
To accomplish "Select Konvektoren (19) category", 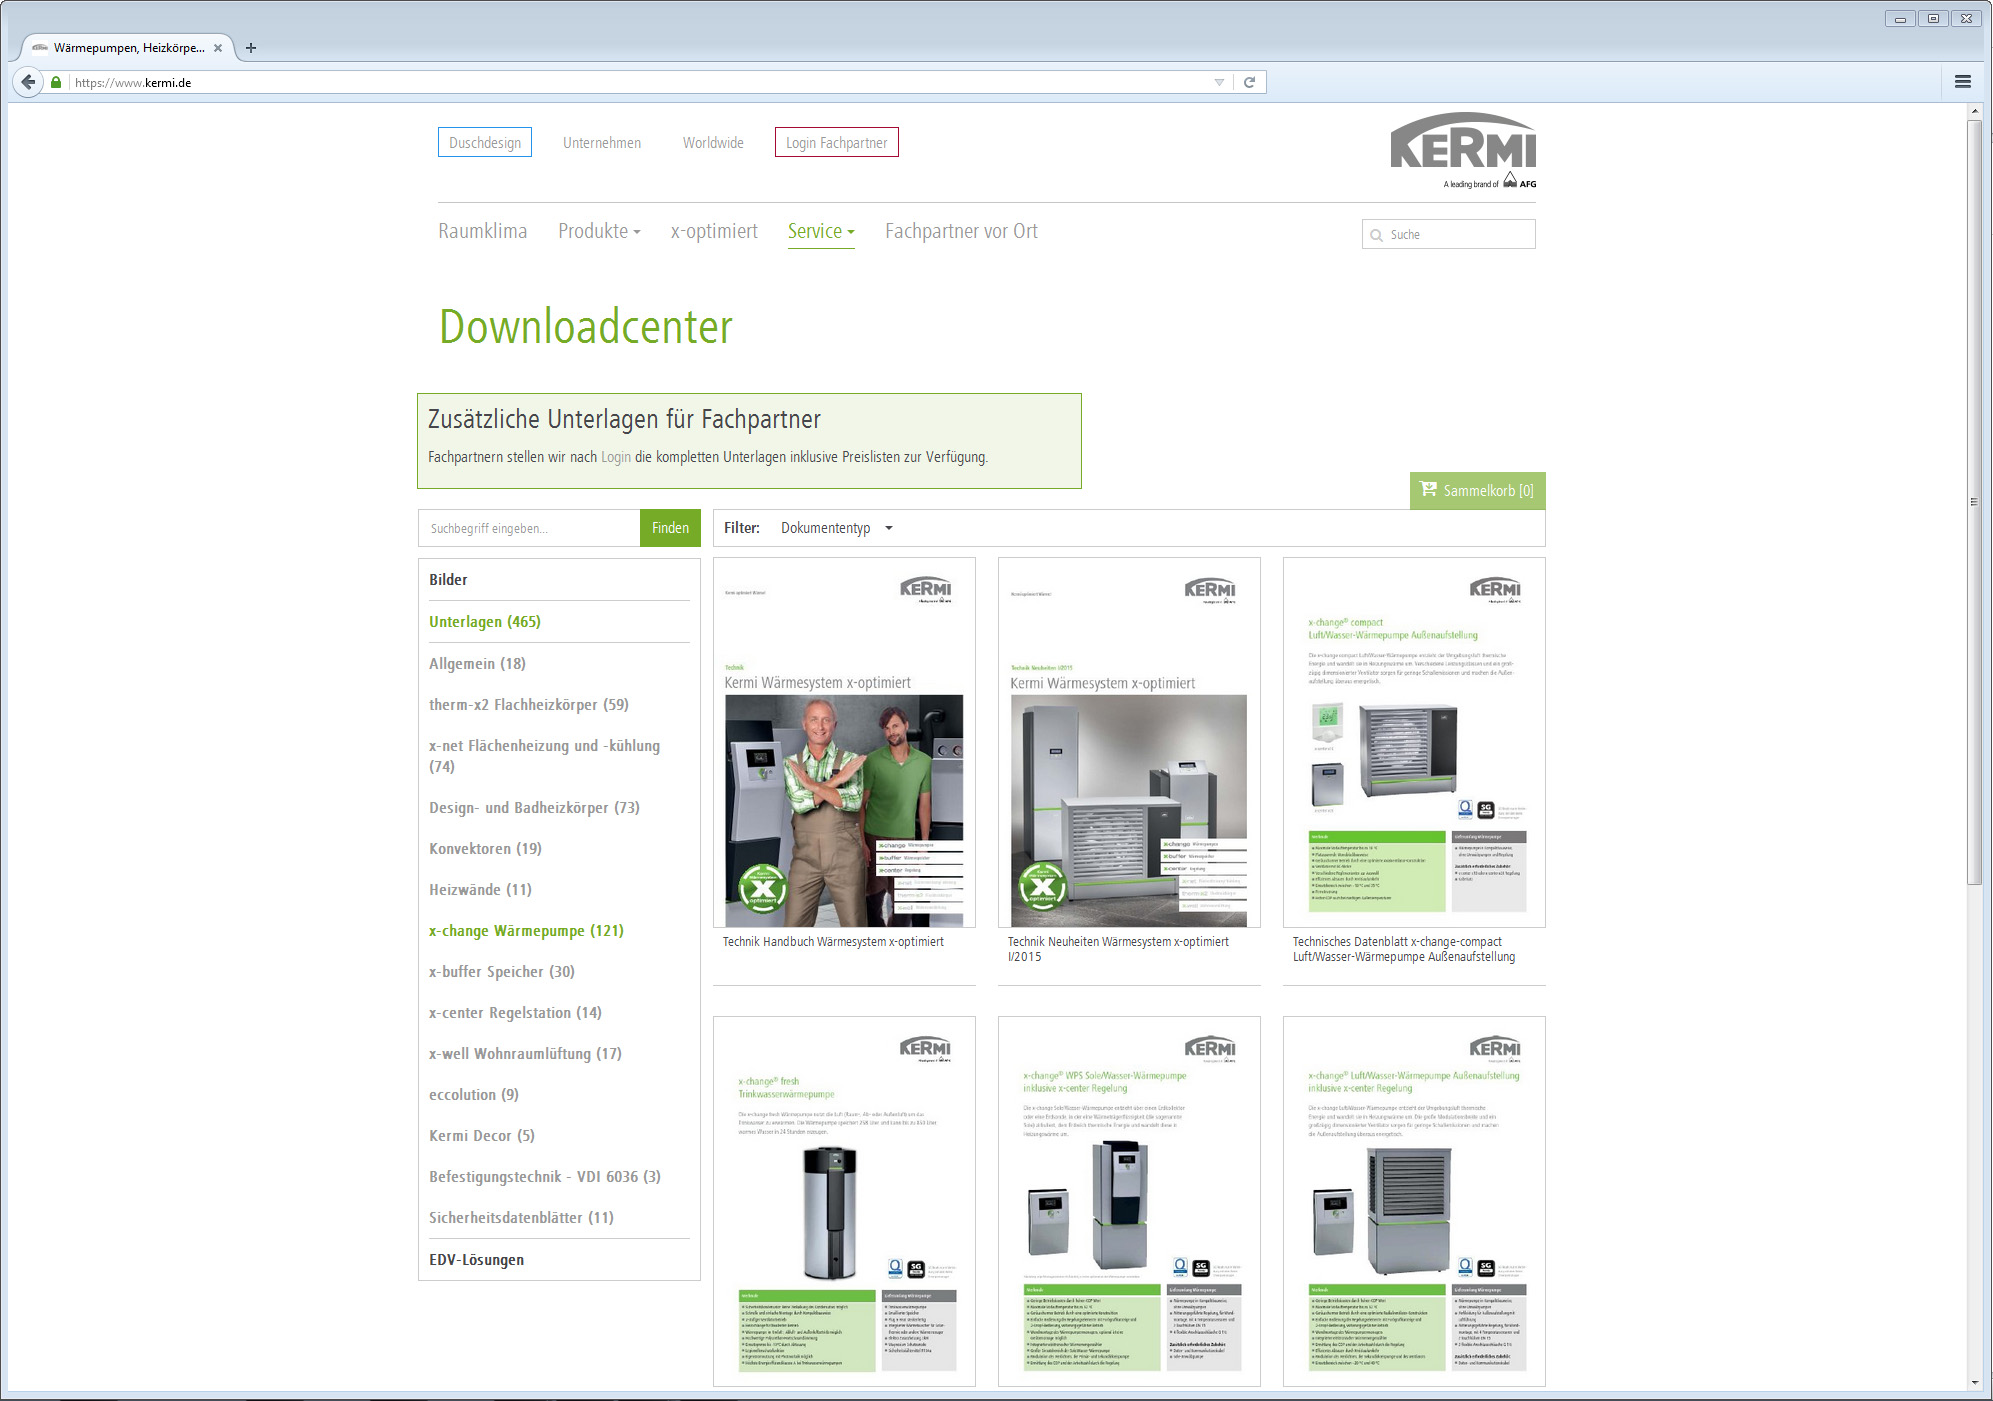I will tap(485, 849).
